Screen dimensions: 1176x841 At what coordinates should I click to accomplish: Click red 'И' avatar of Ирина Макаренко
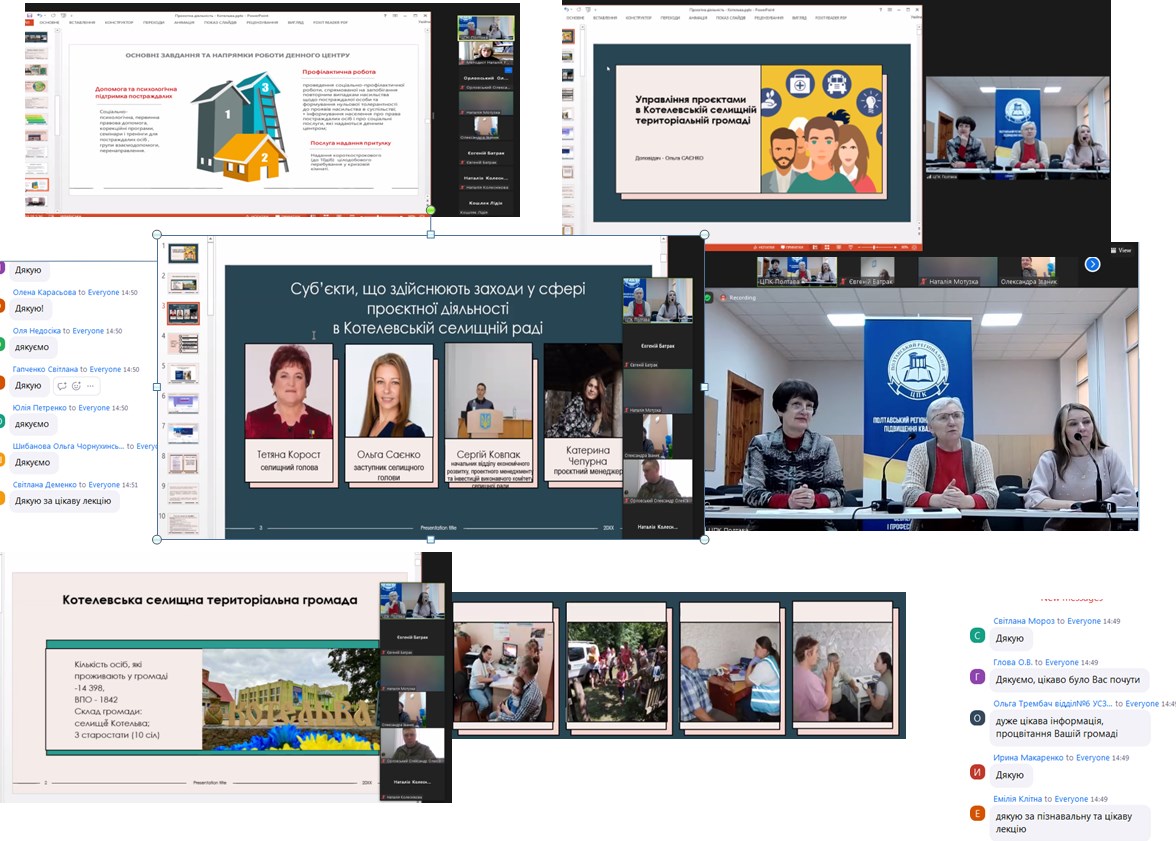coord(977,772)
